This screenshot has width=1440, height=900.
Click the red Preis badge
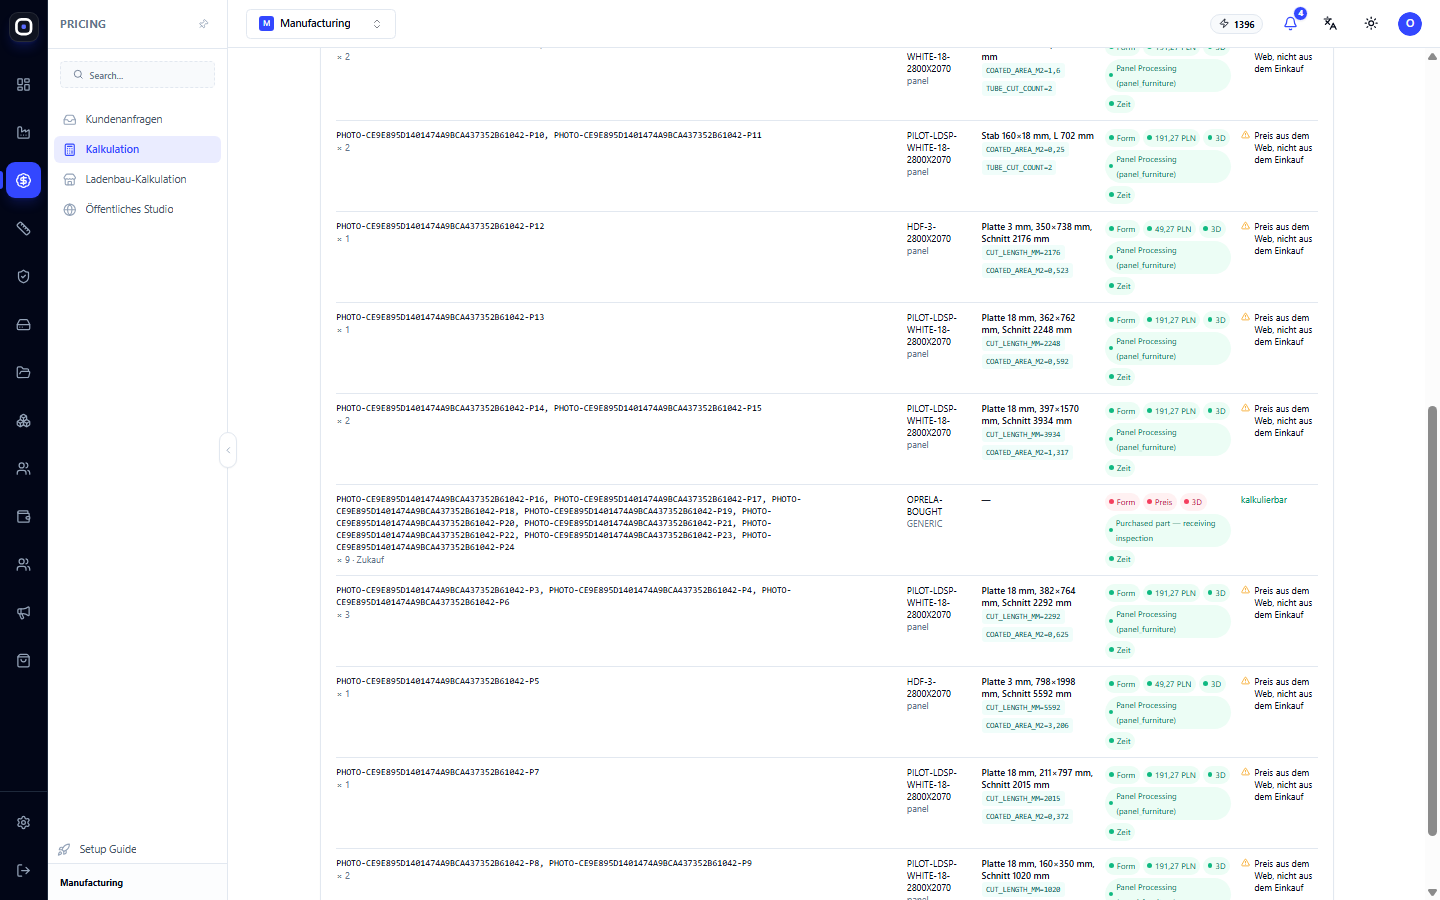1159,502
